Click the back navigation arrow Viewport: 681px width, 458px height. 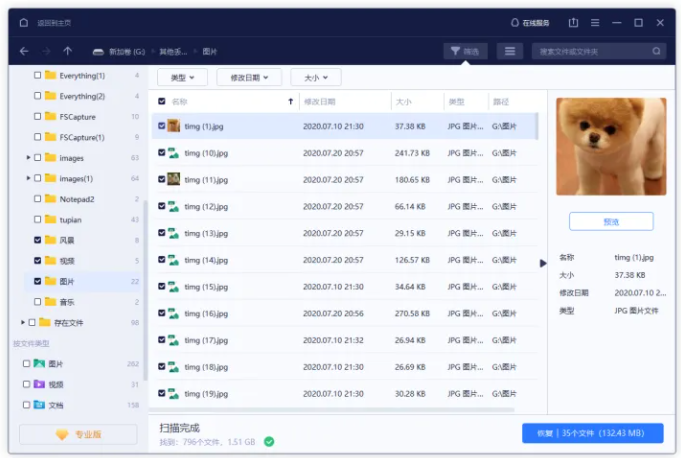coord(24,51)
